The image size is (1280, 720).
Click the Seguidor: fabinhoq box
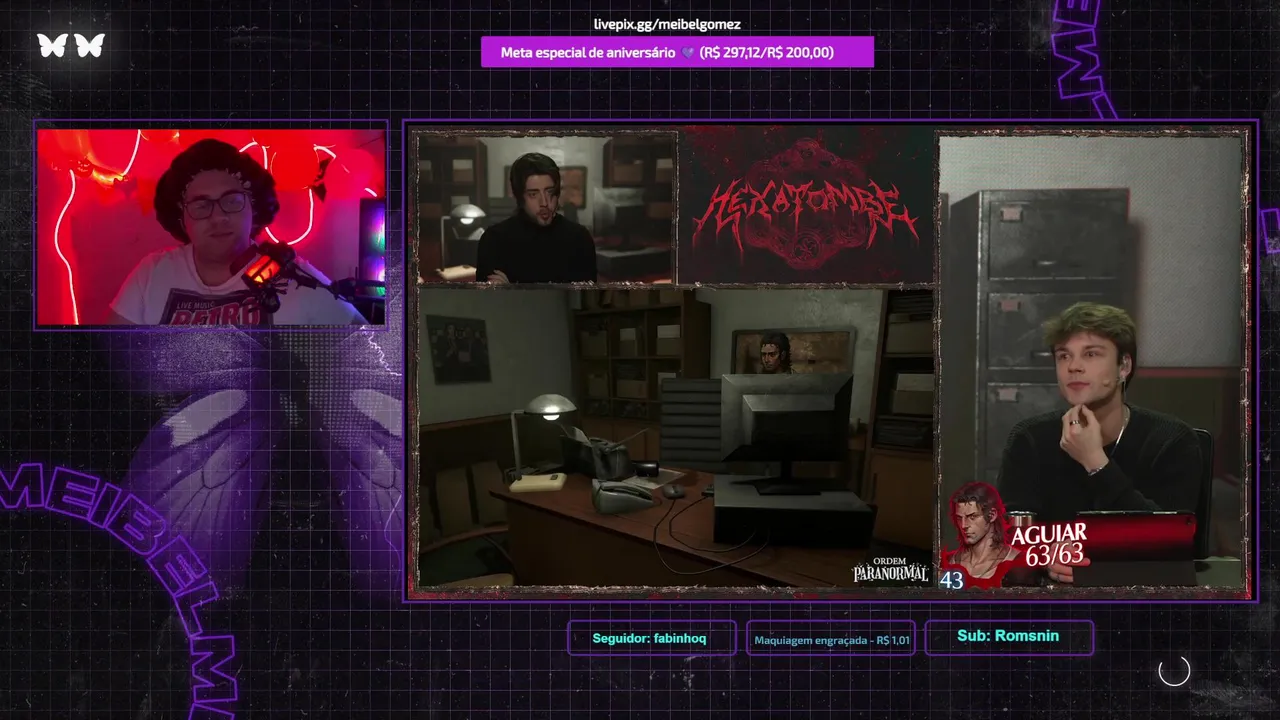(x=650, y=638)
